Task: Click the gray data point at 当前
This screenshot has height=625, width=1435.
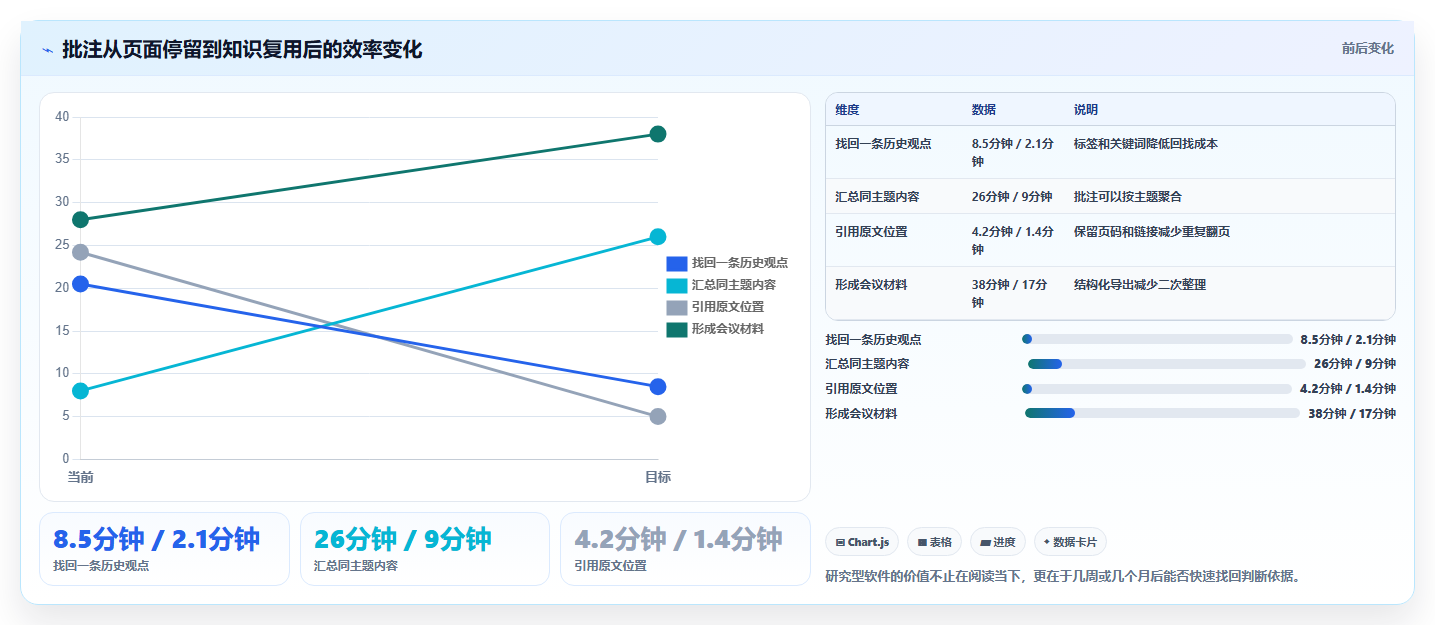Action: point(81,252)
